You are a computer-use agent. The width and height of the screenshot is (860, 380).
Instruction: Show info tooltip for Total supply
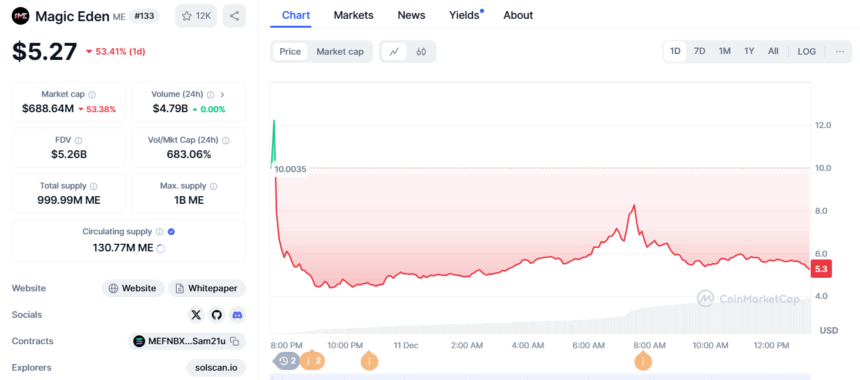(x=94, y=186)
